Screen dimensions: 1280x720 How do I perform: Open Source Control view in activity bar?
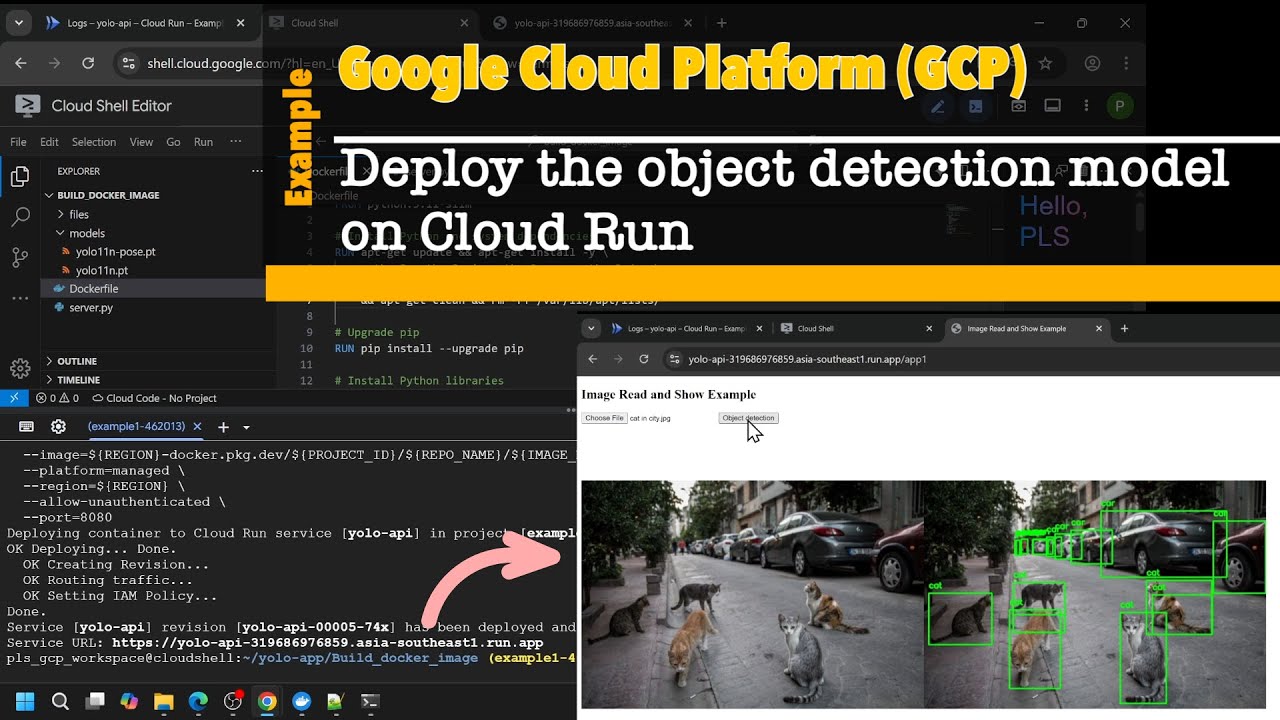click(x=20, y=257)
